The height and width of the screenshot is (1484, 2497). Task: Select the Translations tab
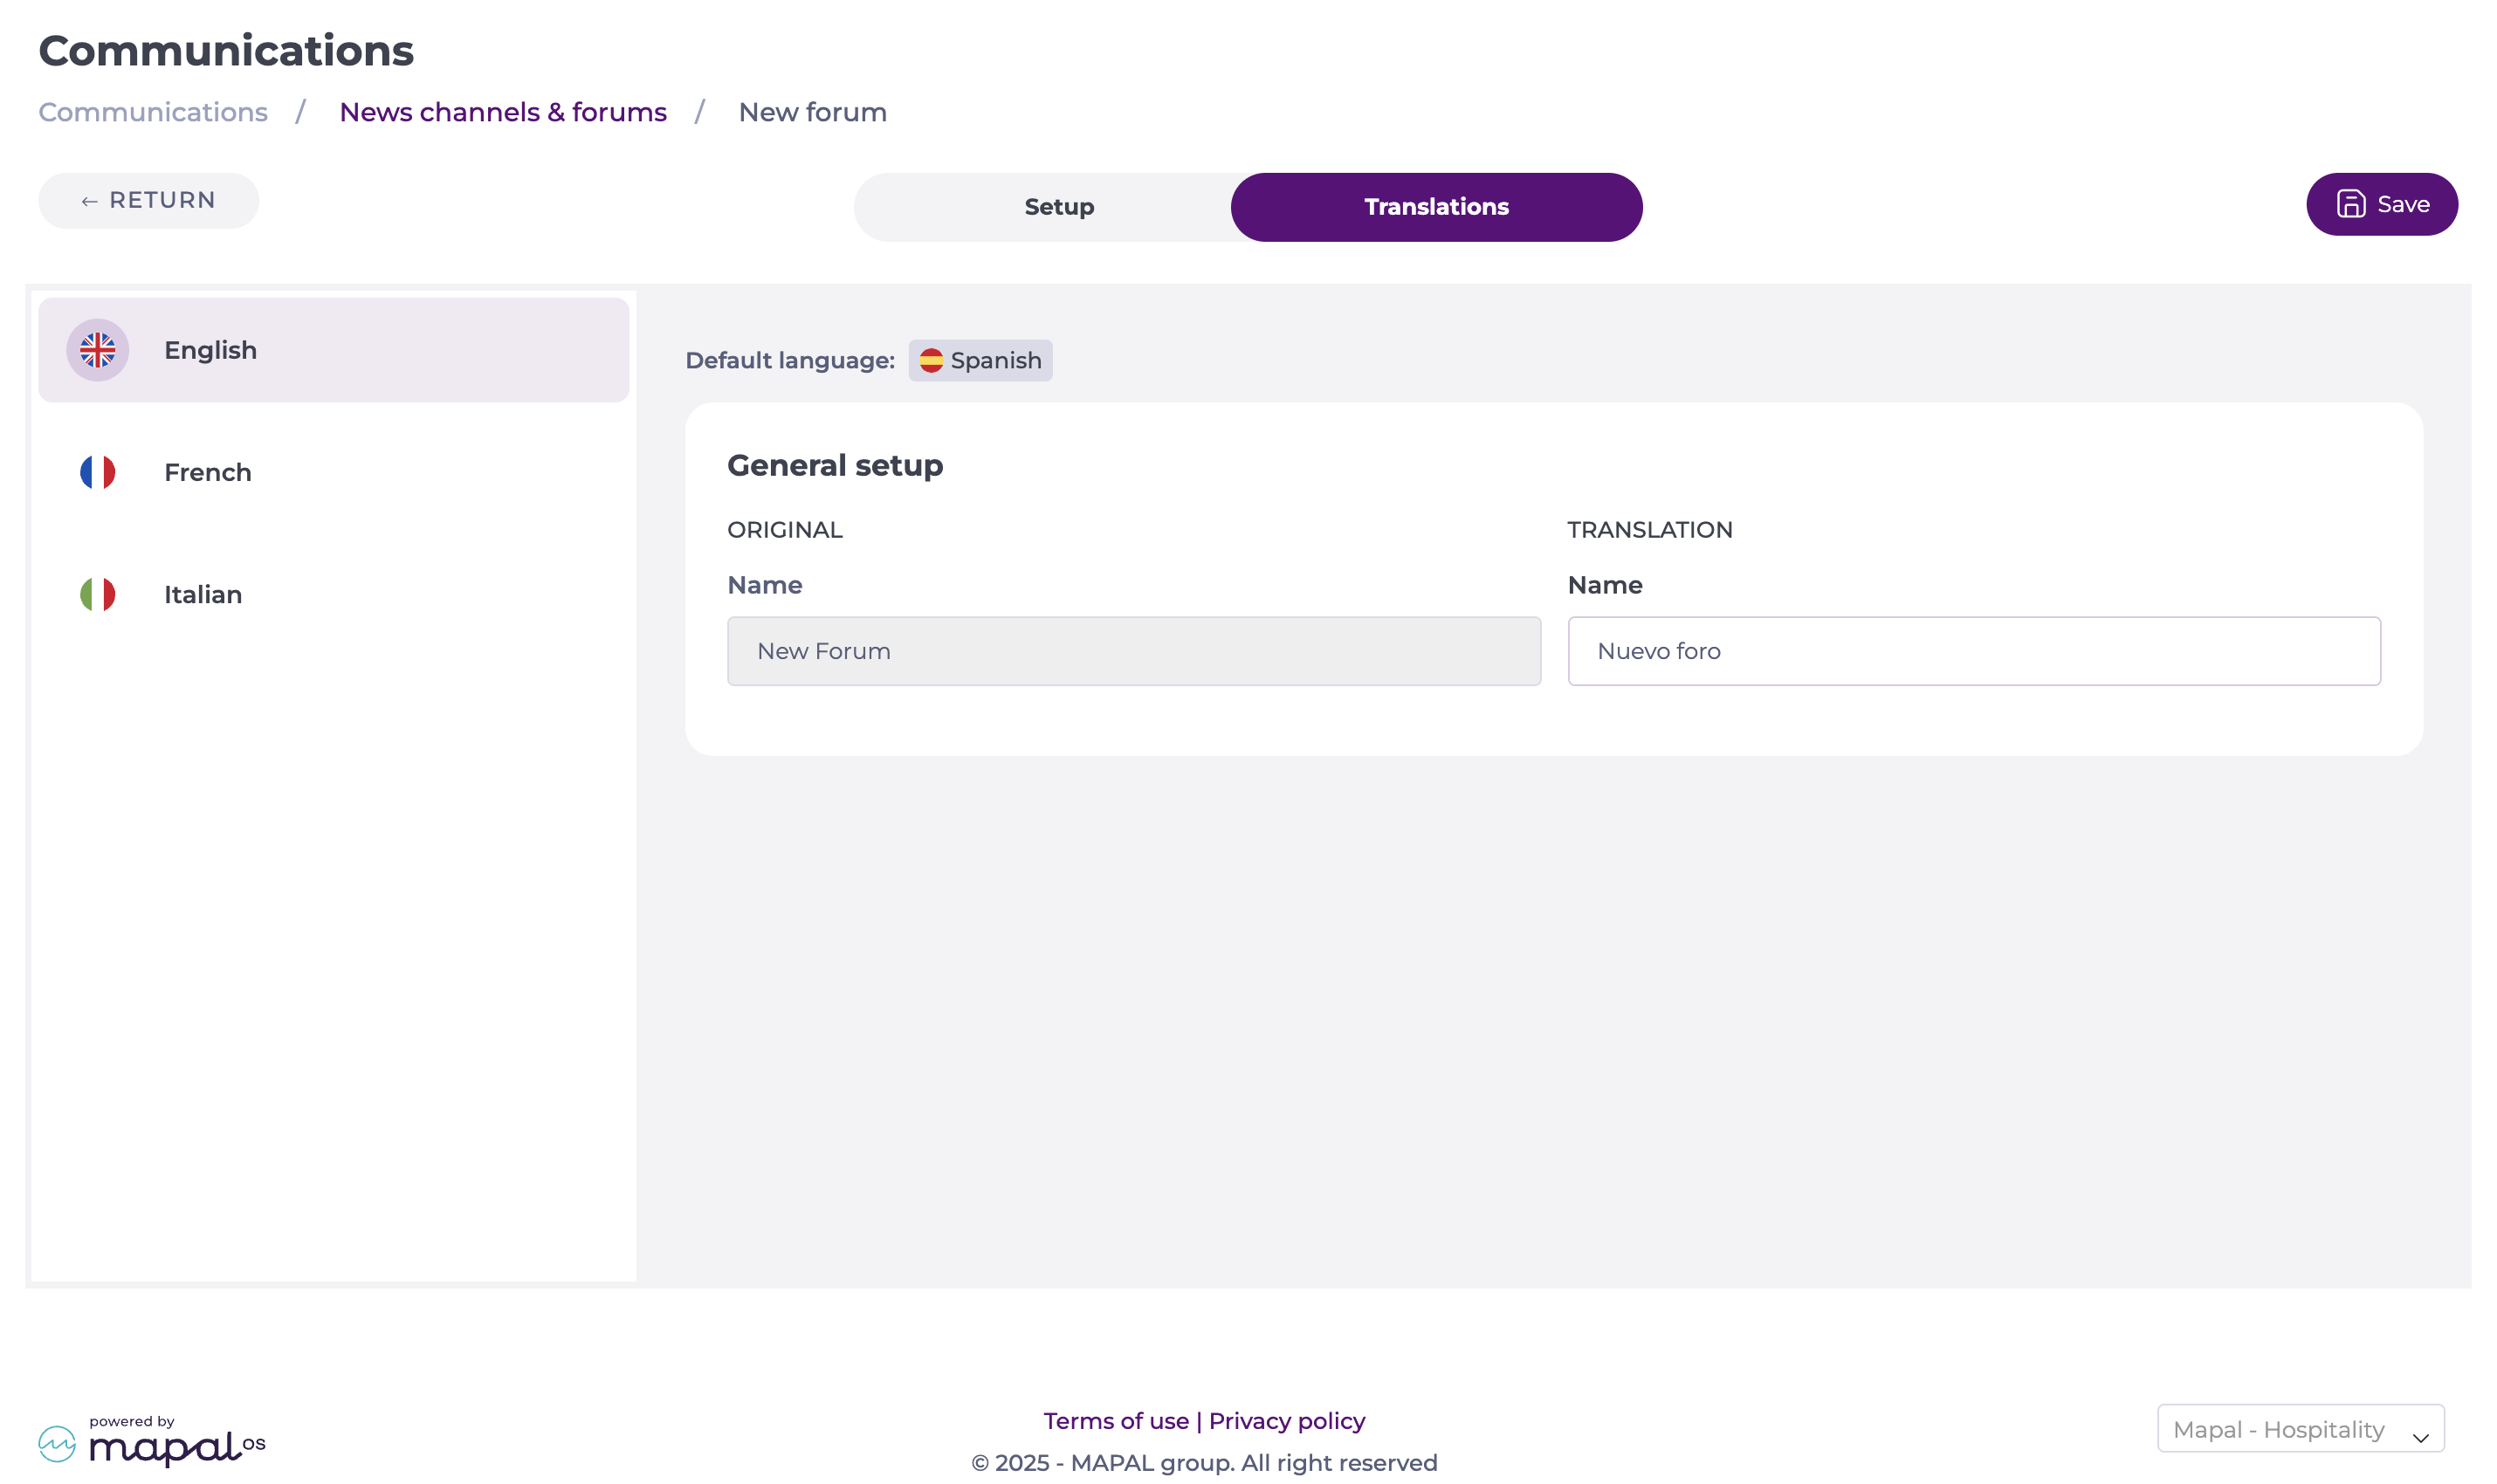[1436, 207]
